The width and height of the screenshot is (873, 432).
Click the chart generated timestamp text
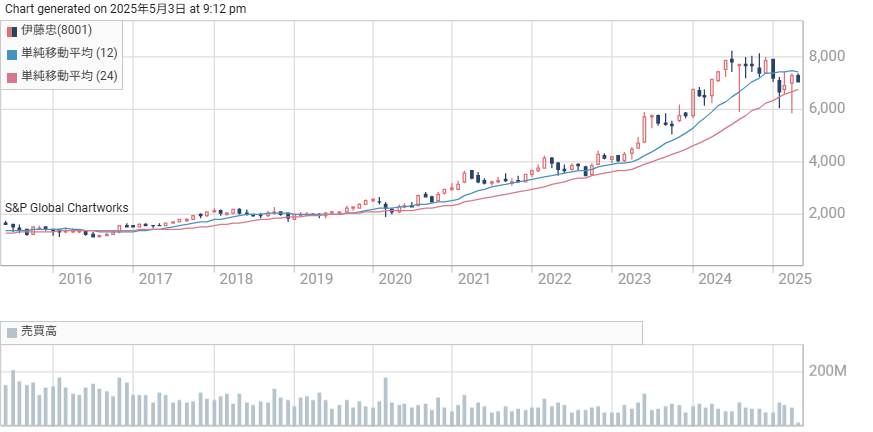125,9
